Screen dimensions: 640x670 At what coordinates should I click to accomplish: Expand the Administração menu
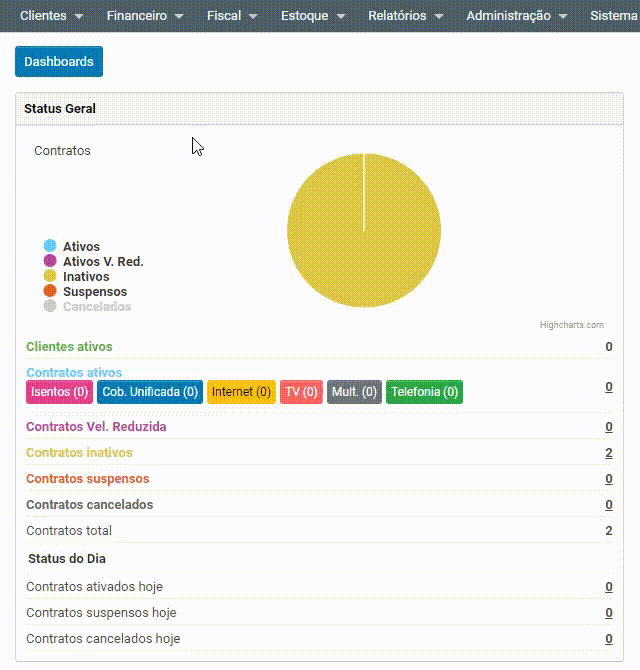pyautogui.click(x=516, y=16)
